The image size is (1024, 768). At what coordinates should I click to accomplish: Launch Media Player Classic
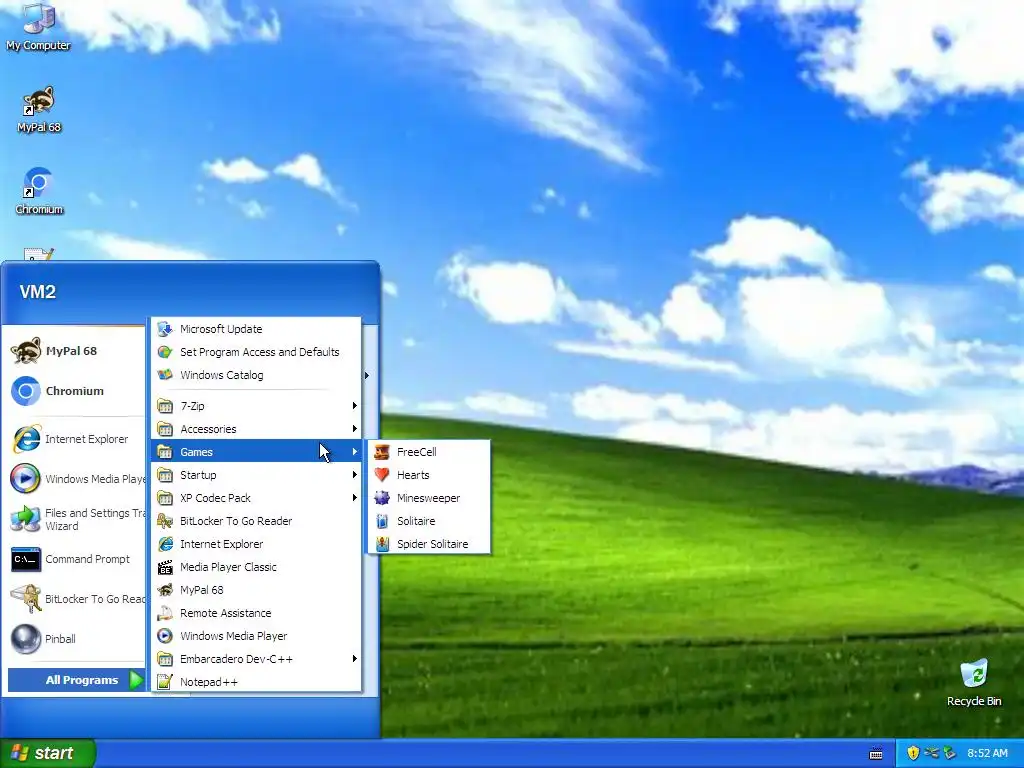click(256, 567)
